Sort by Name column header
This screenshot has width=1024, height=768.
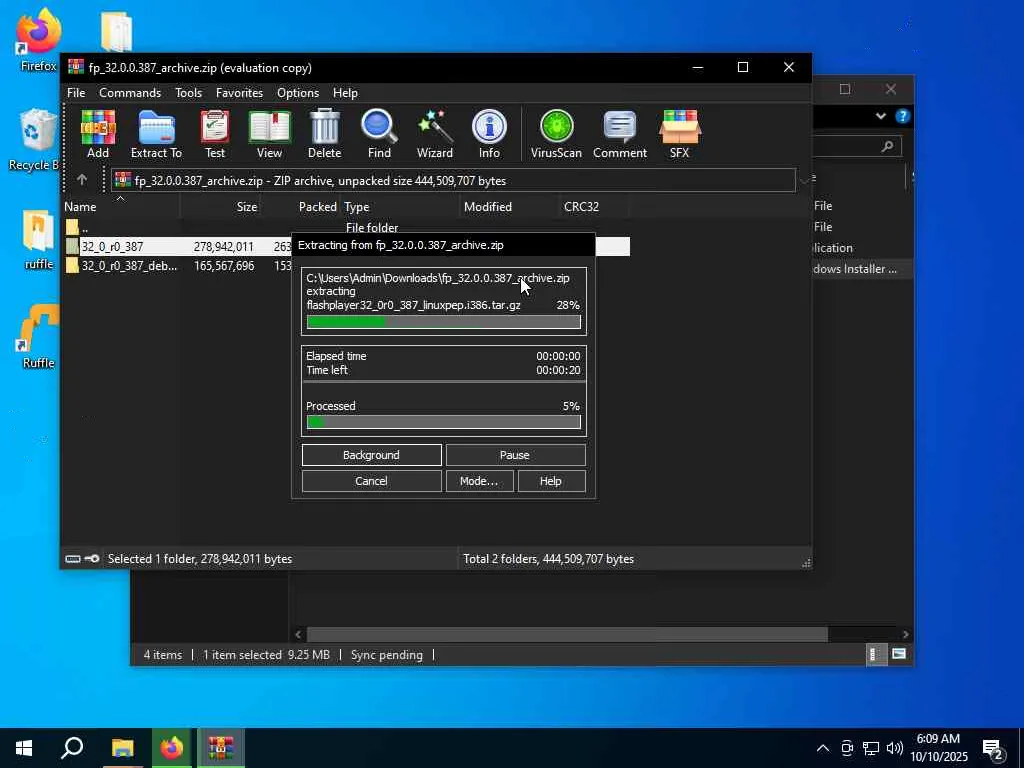120,206
